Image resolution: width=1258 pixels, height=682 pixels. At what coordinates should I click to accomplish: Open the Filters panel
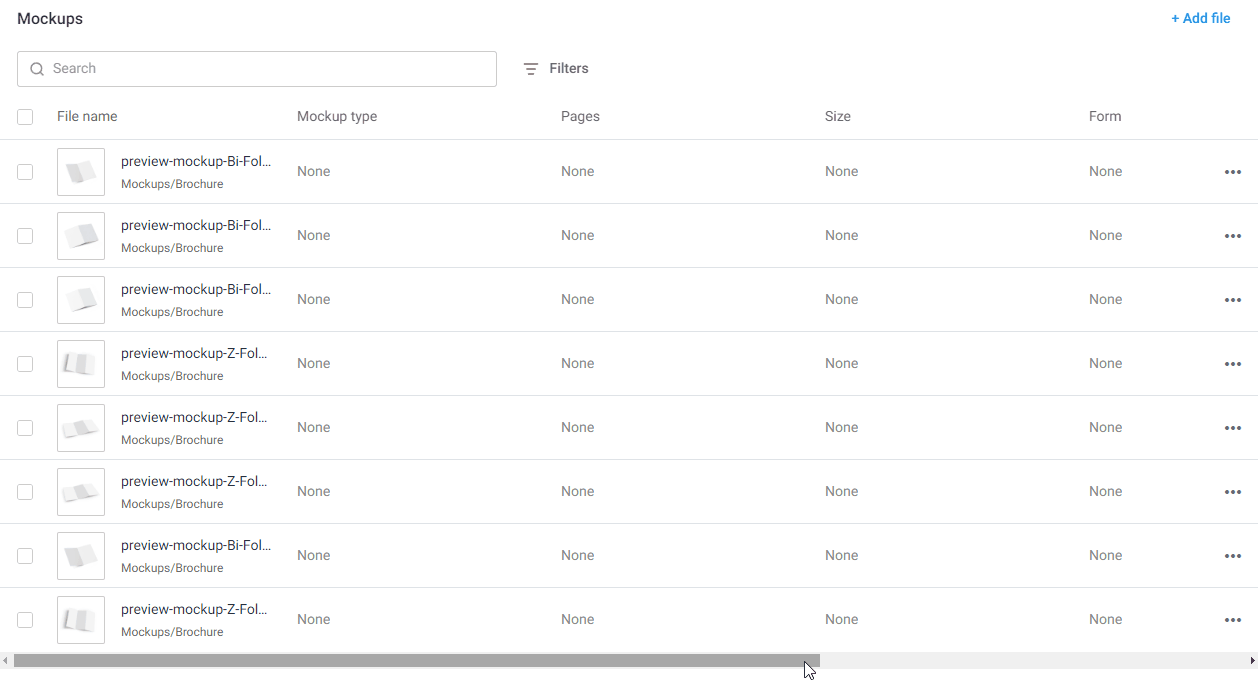[556, 68]
